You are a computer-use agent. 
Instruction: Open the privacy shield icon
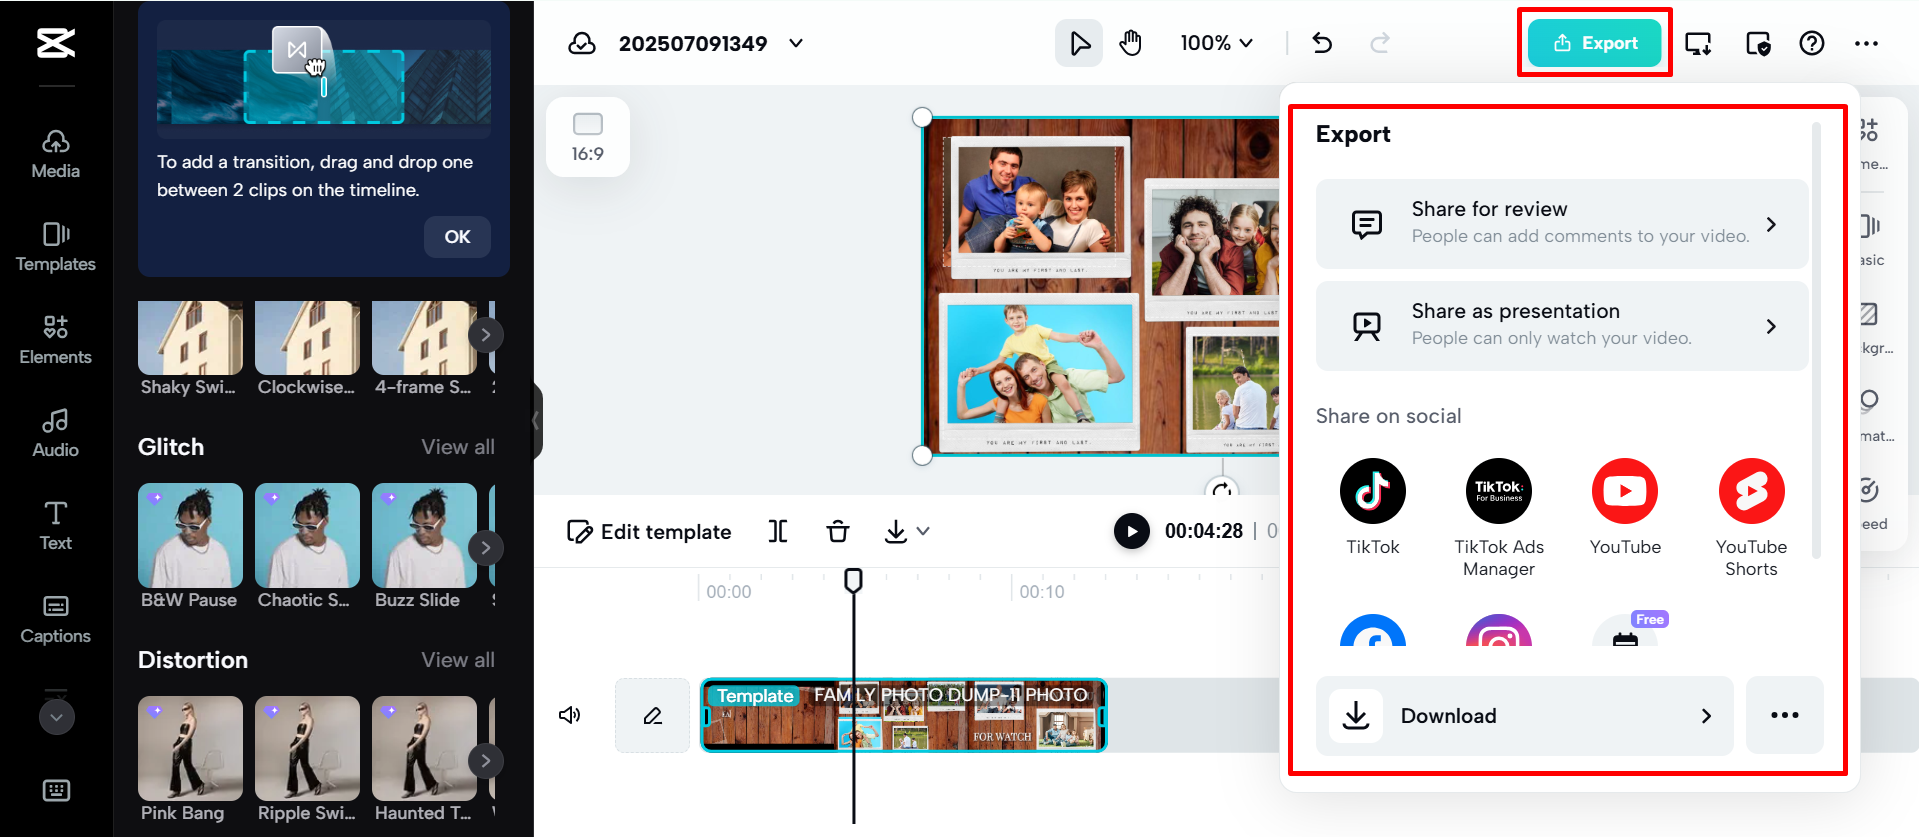pos(1758,43)
